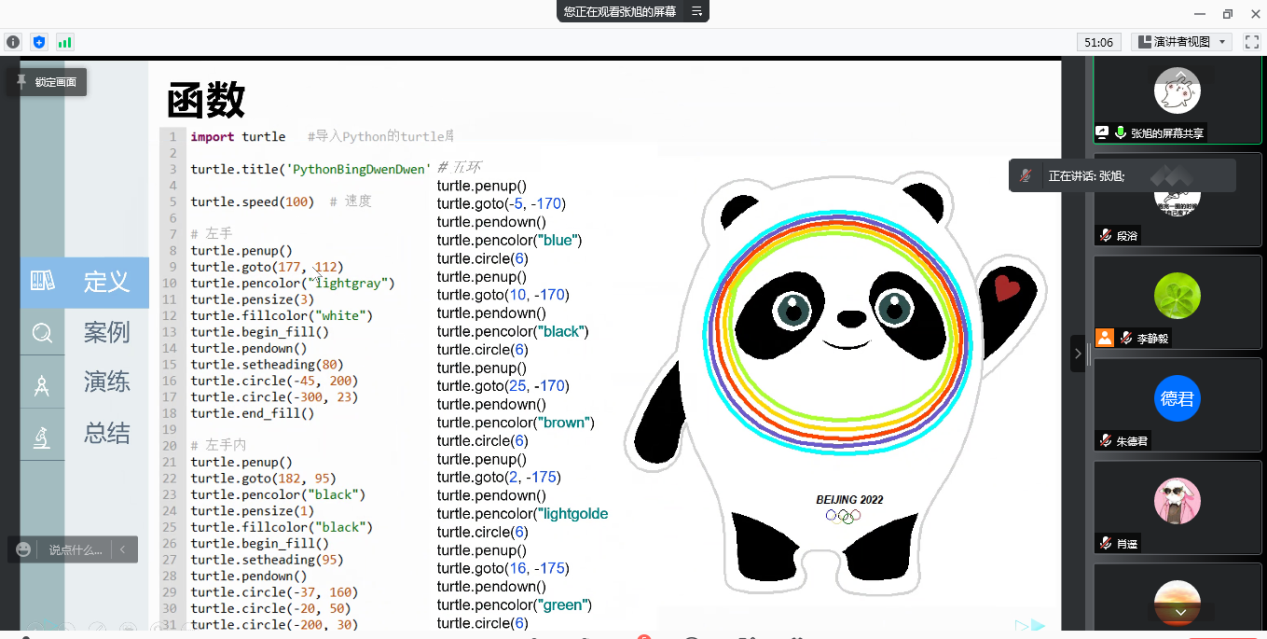This screenshot has width=1267, height=639.
Task: Click the screen share icon on 张旭's tile
Action: pyautogui.click(x=1102, y=133)
